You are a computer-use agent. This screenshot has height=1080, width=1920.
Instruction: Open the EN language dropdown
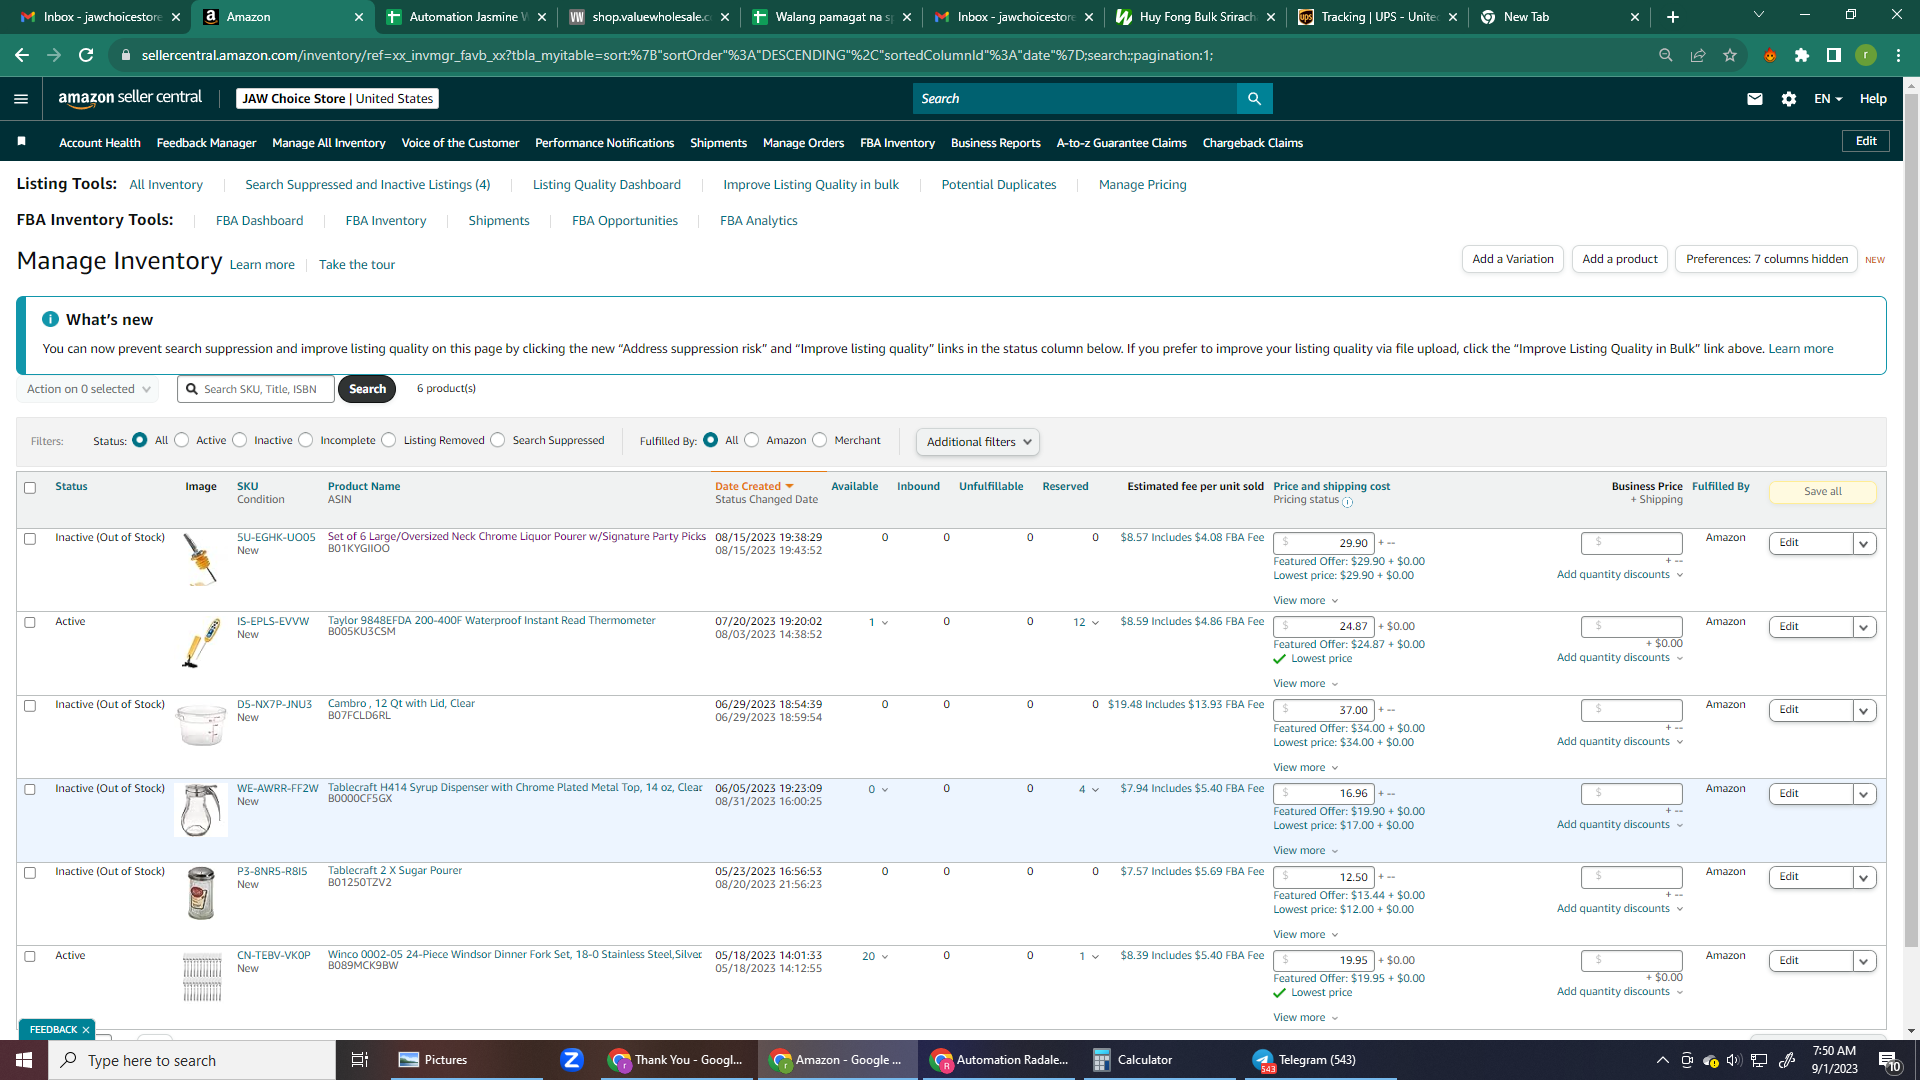coord(1828,98)
